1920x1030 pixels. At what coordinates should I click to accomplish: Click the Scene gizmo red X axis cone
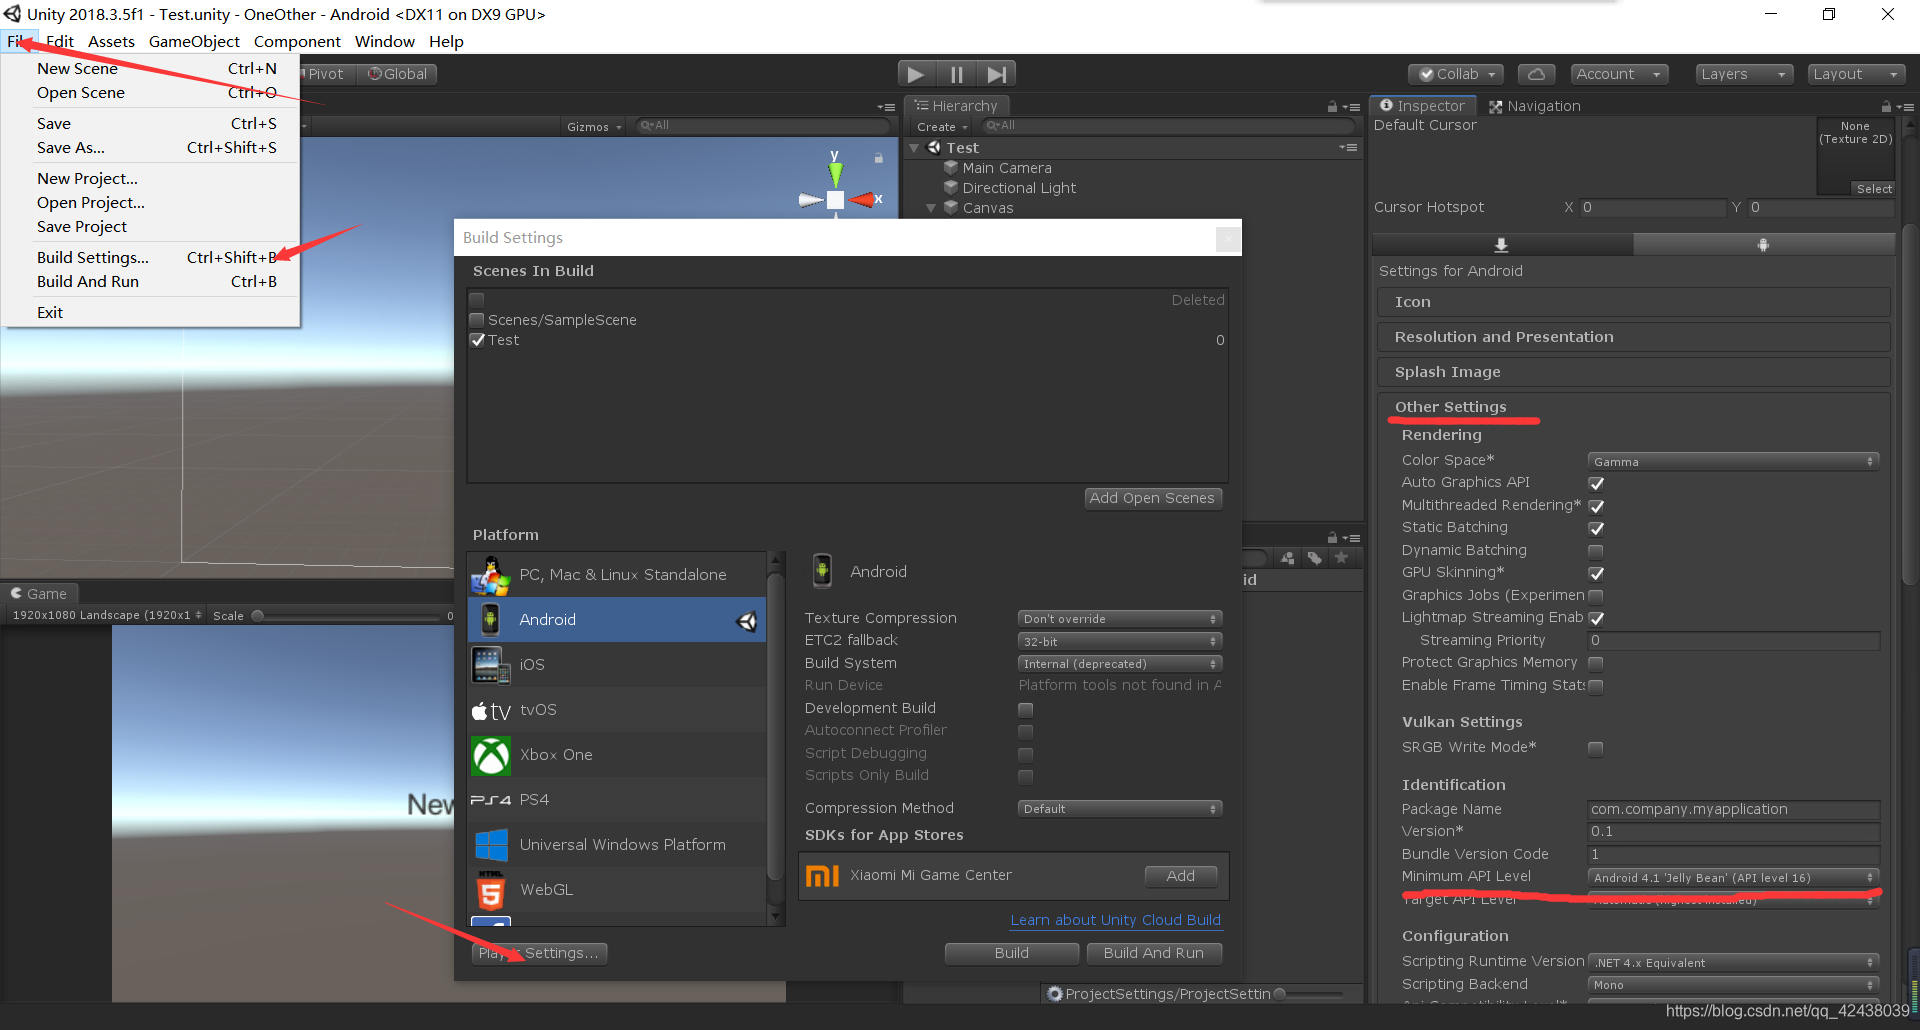[862, 200]
